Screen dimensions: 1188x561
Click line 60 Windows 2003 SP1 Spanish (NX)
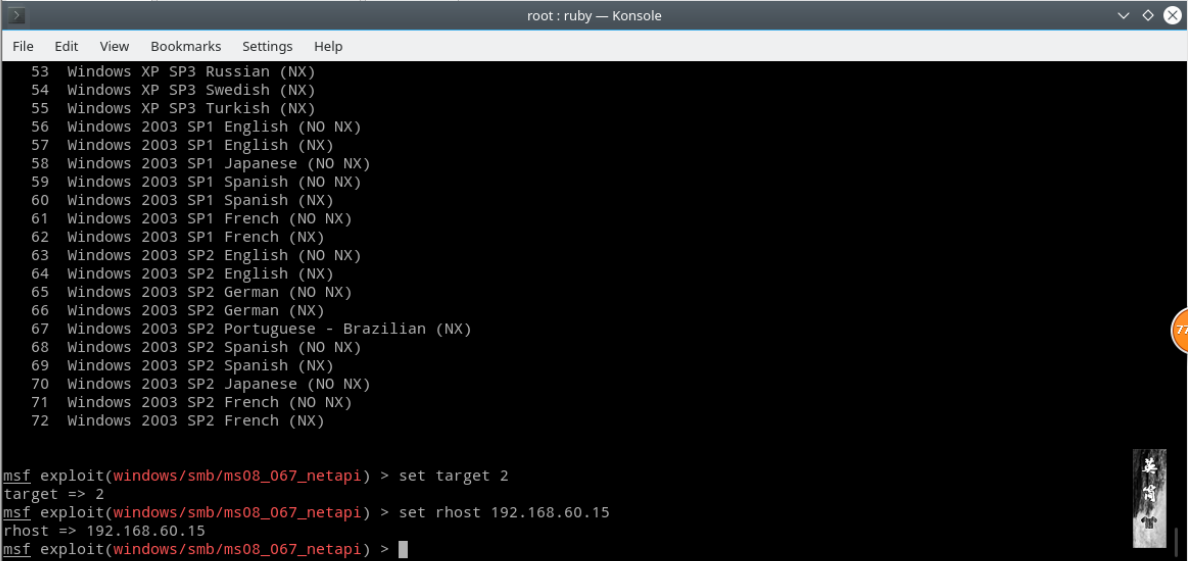[182, 200]
